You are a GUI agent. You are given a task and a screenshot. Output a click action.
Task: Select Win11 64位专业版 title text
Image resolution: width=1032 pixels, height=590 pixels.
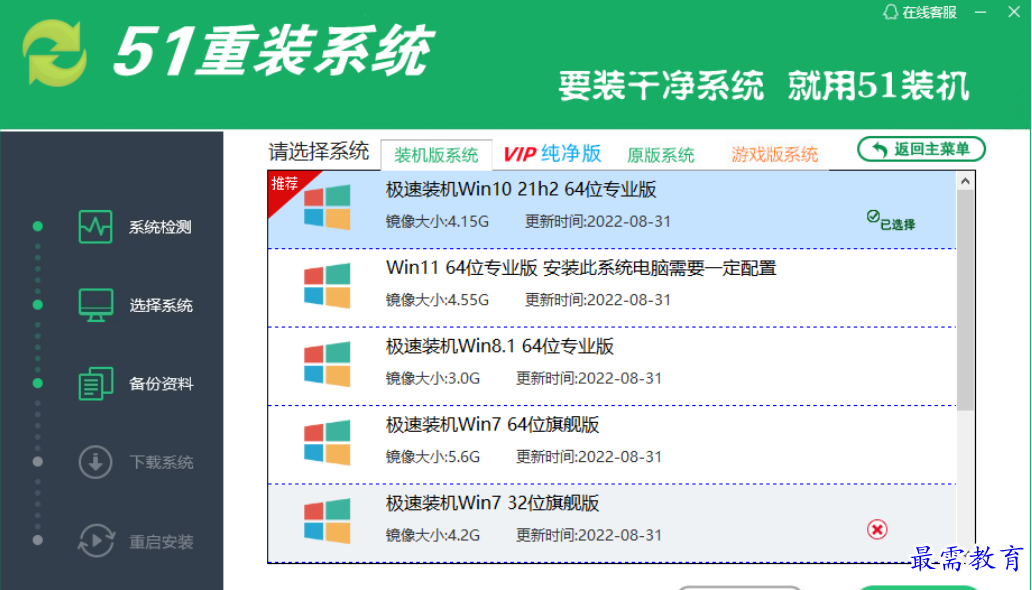(581, 268)
